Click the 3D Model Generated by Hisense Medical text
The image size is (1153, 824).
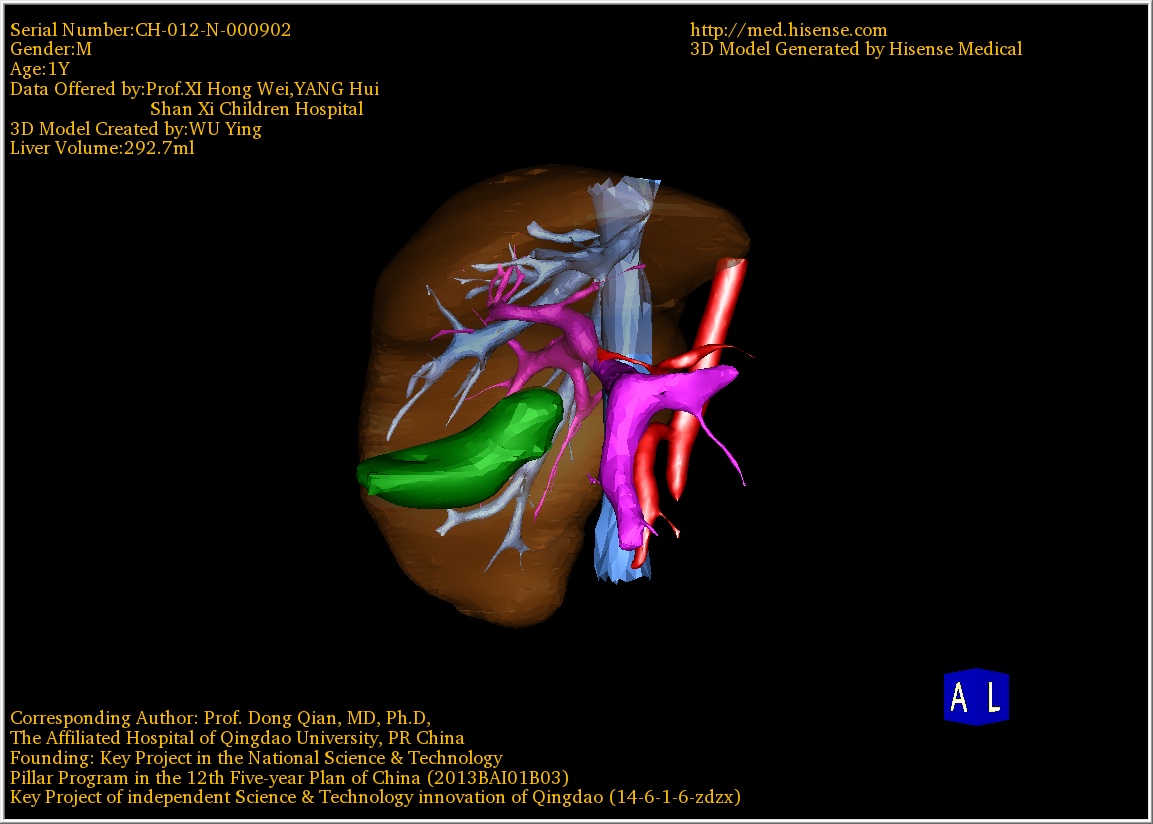(856, 49)
